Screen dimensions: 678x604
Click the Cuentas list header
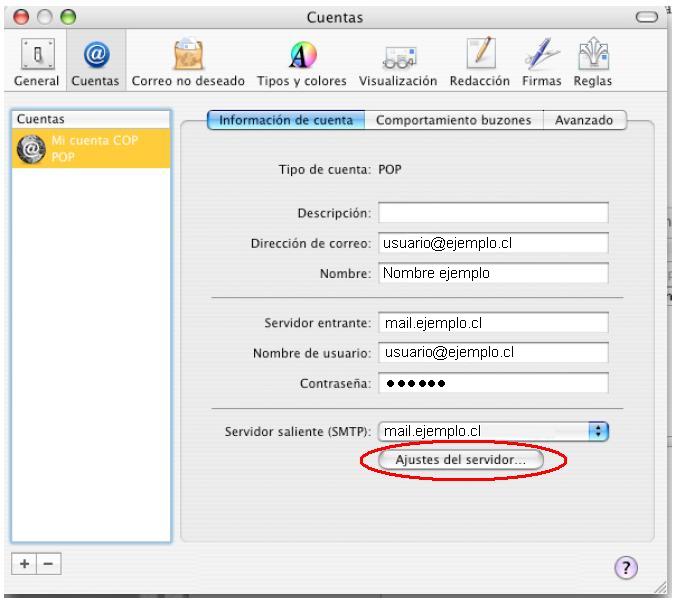[x=91, y=119]
